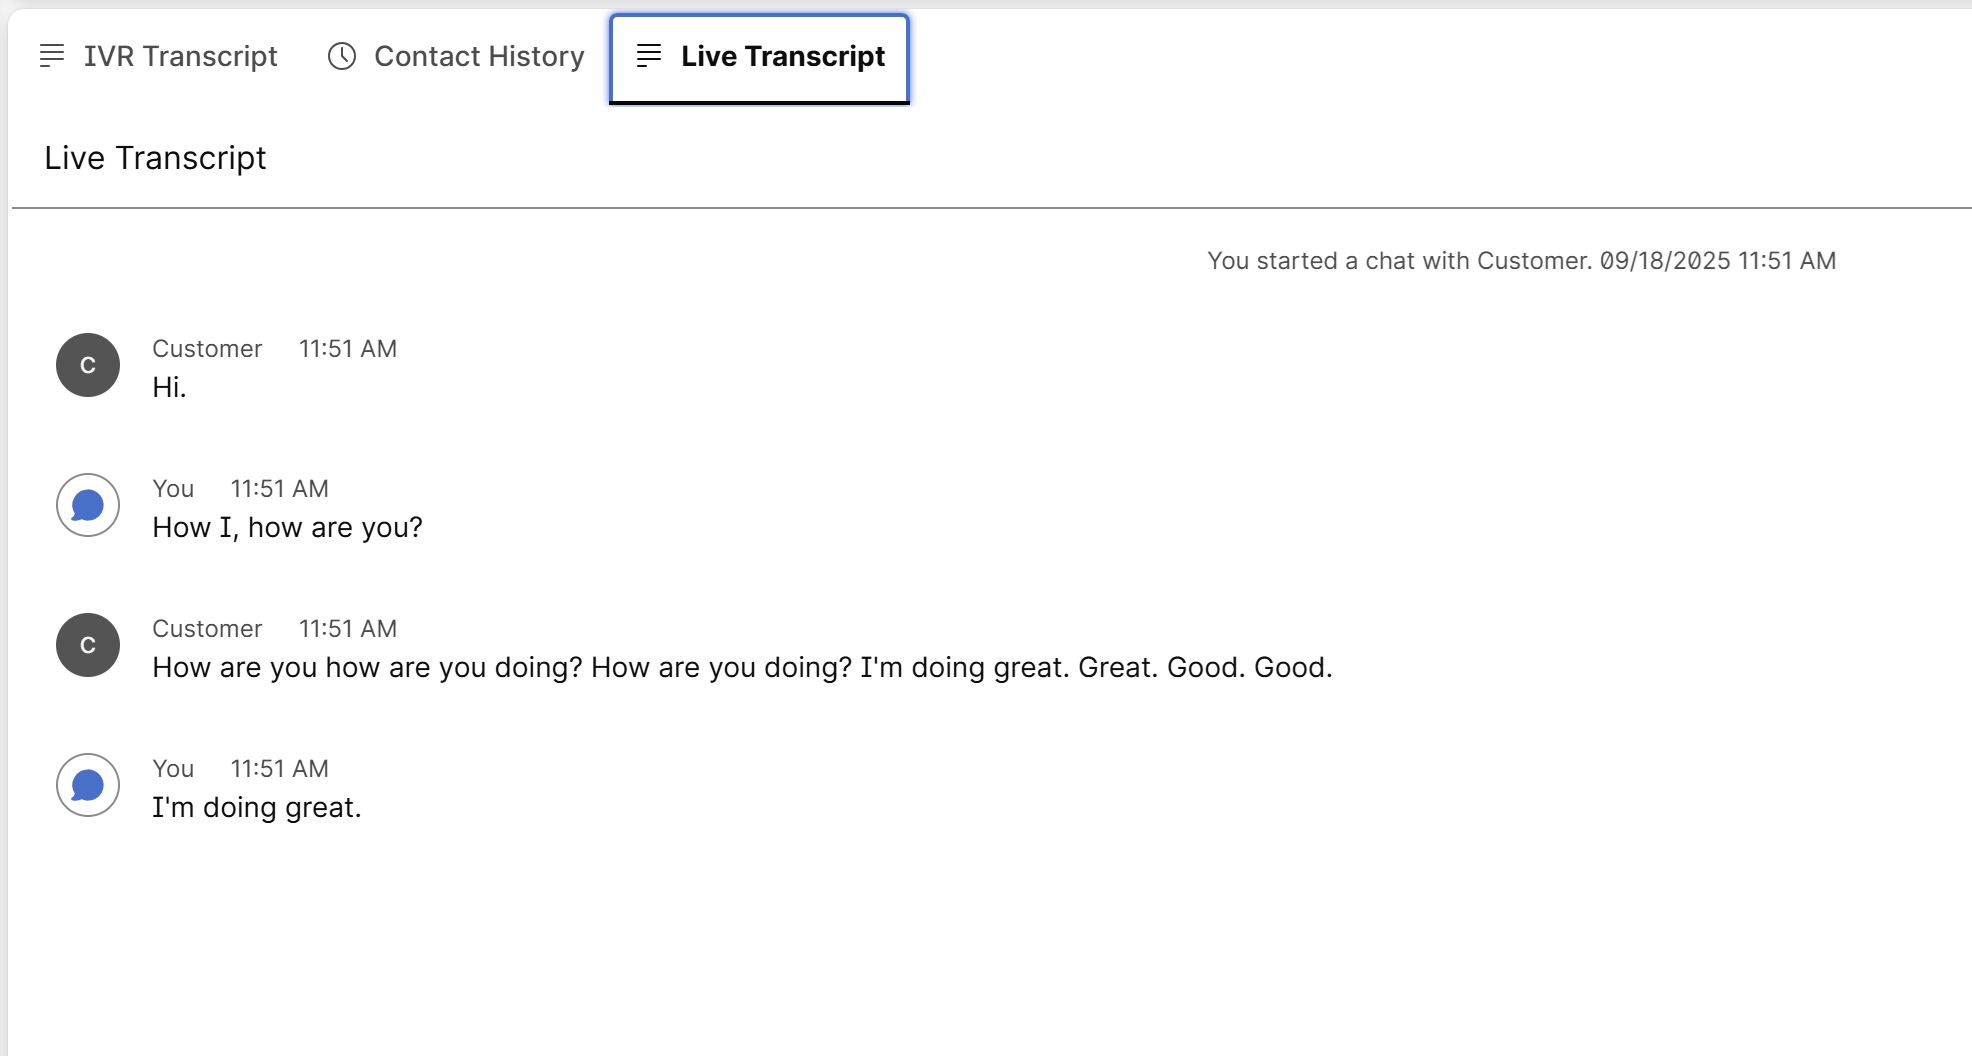Switch to the IVR Transcript tab
The width and height of the screenshot is (1972, 1056).
pyautogui.click(x=180, y=56)
